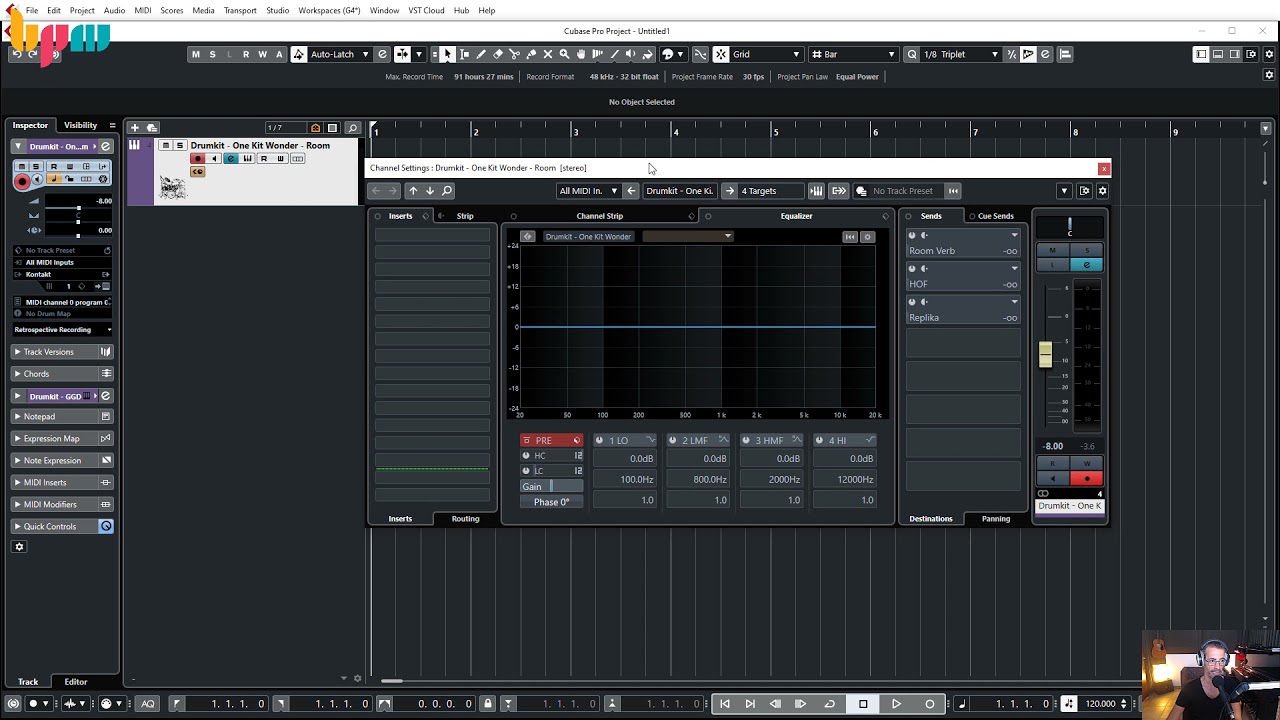Image resolution: width=1280 pixels, height=720 pixels.
Task: Open Functions magnifier in channel settings
Action: [x=447, y=191]
